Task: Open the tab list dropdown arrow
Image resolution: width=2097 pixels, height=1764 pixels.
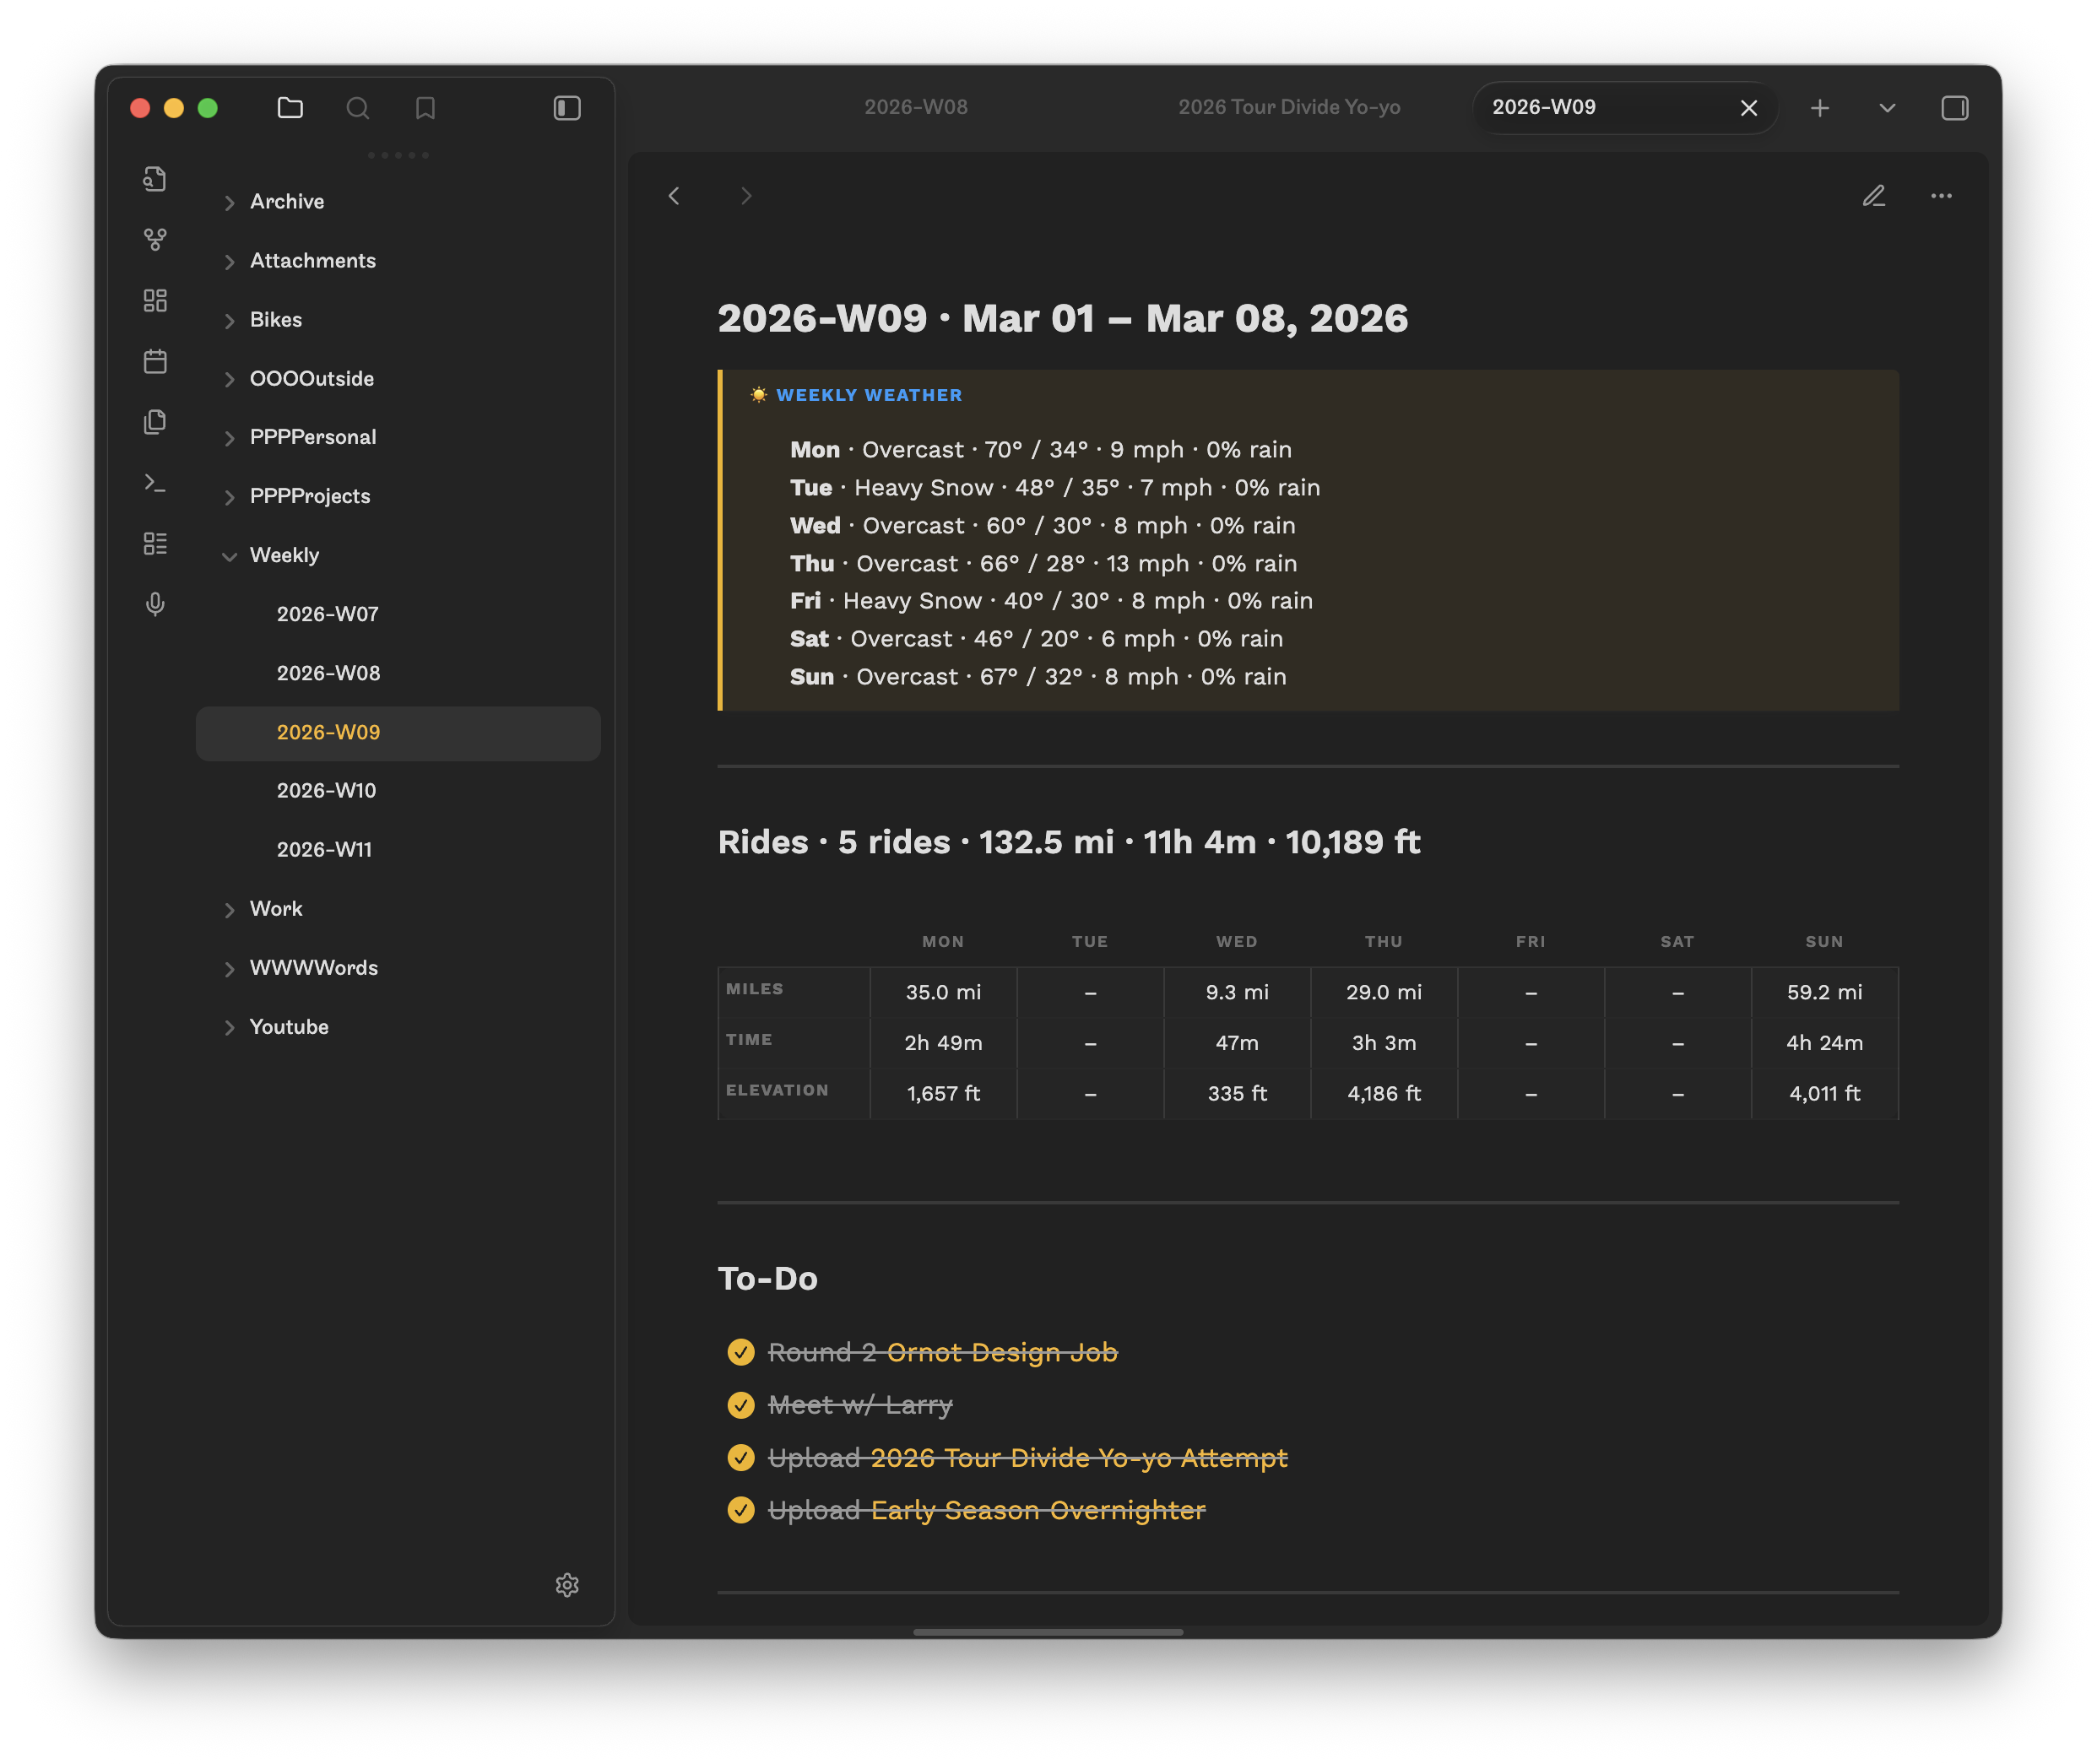Action: point(1887,108)
